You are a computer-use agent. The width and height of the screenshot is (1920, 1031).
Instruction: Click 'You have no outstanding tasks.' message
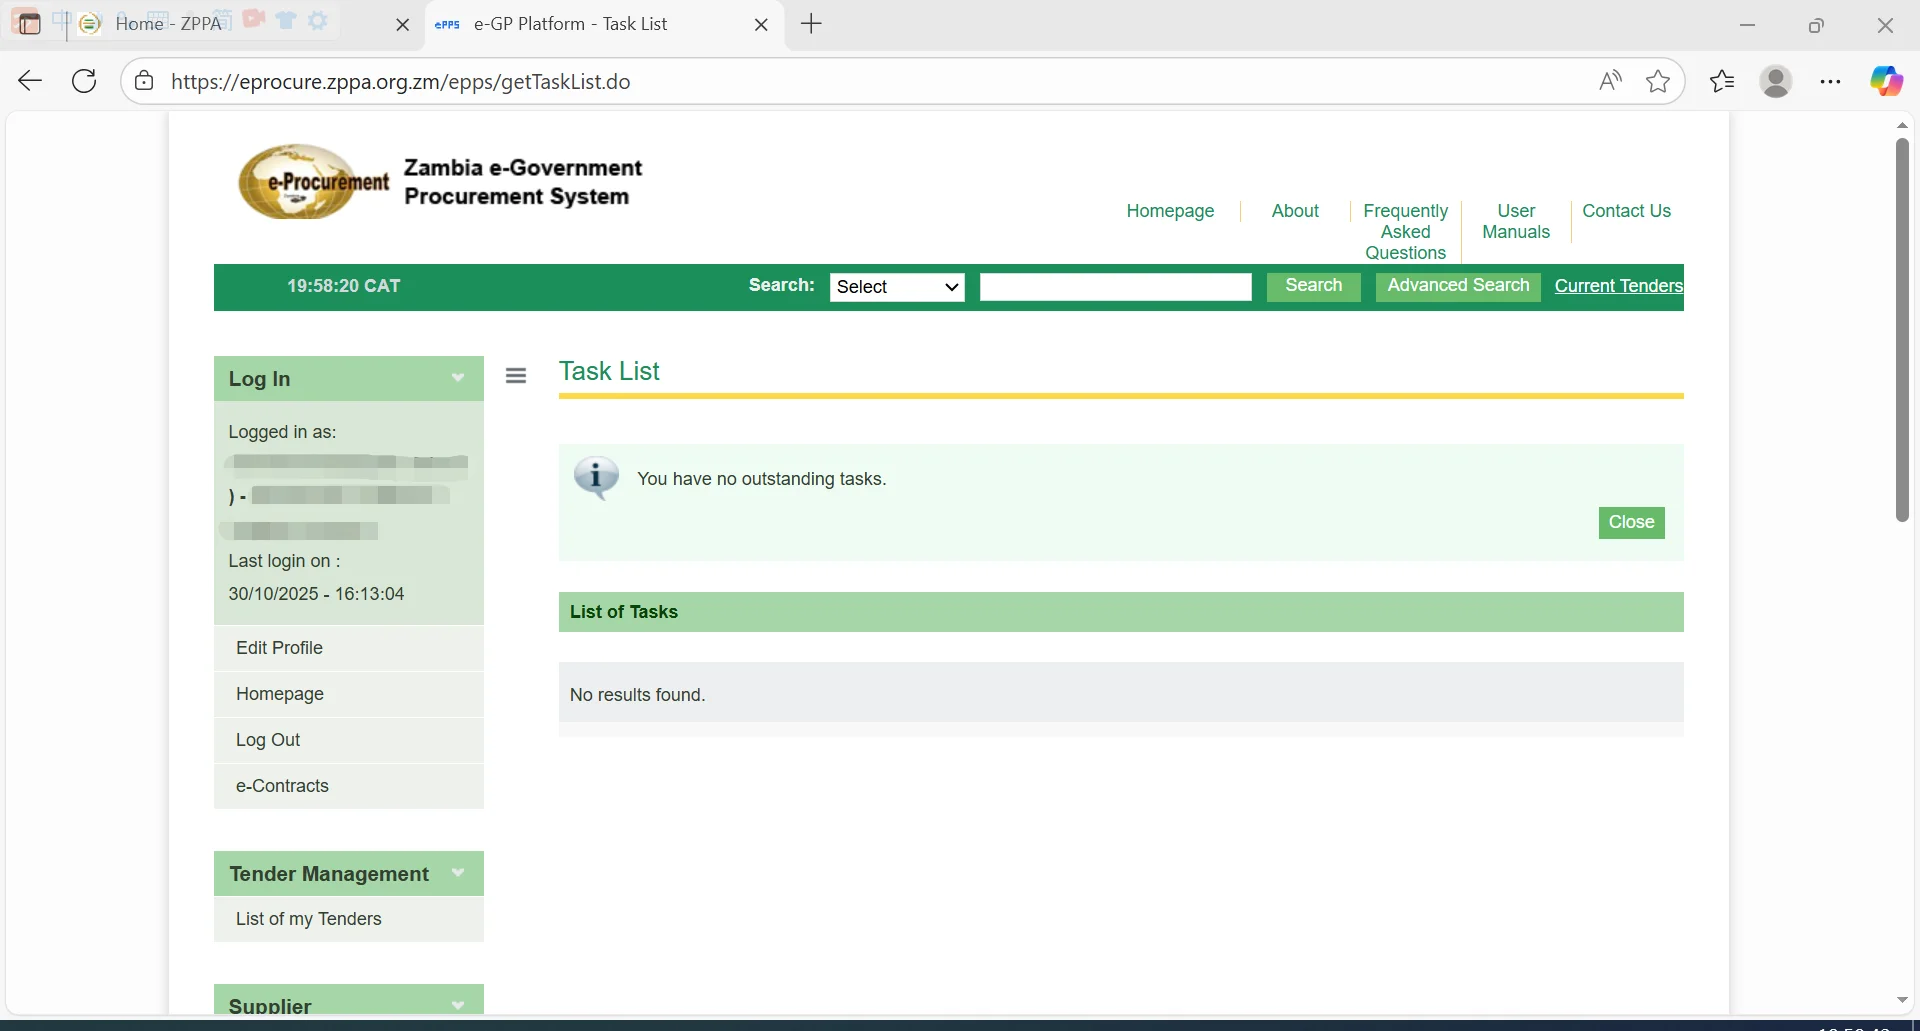[x=762, y=479]
